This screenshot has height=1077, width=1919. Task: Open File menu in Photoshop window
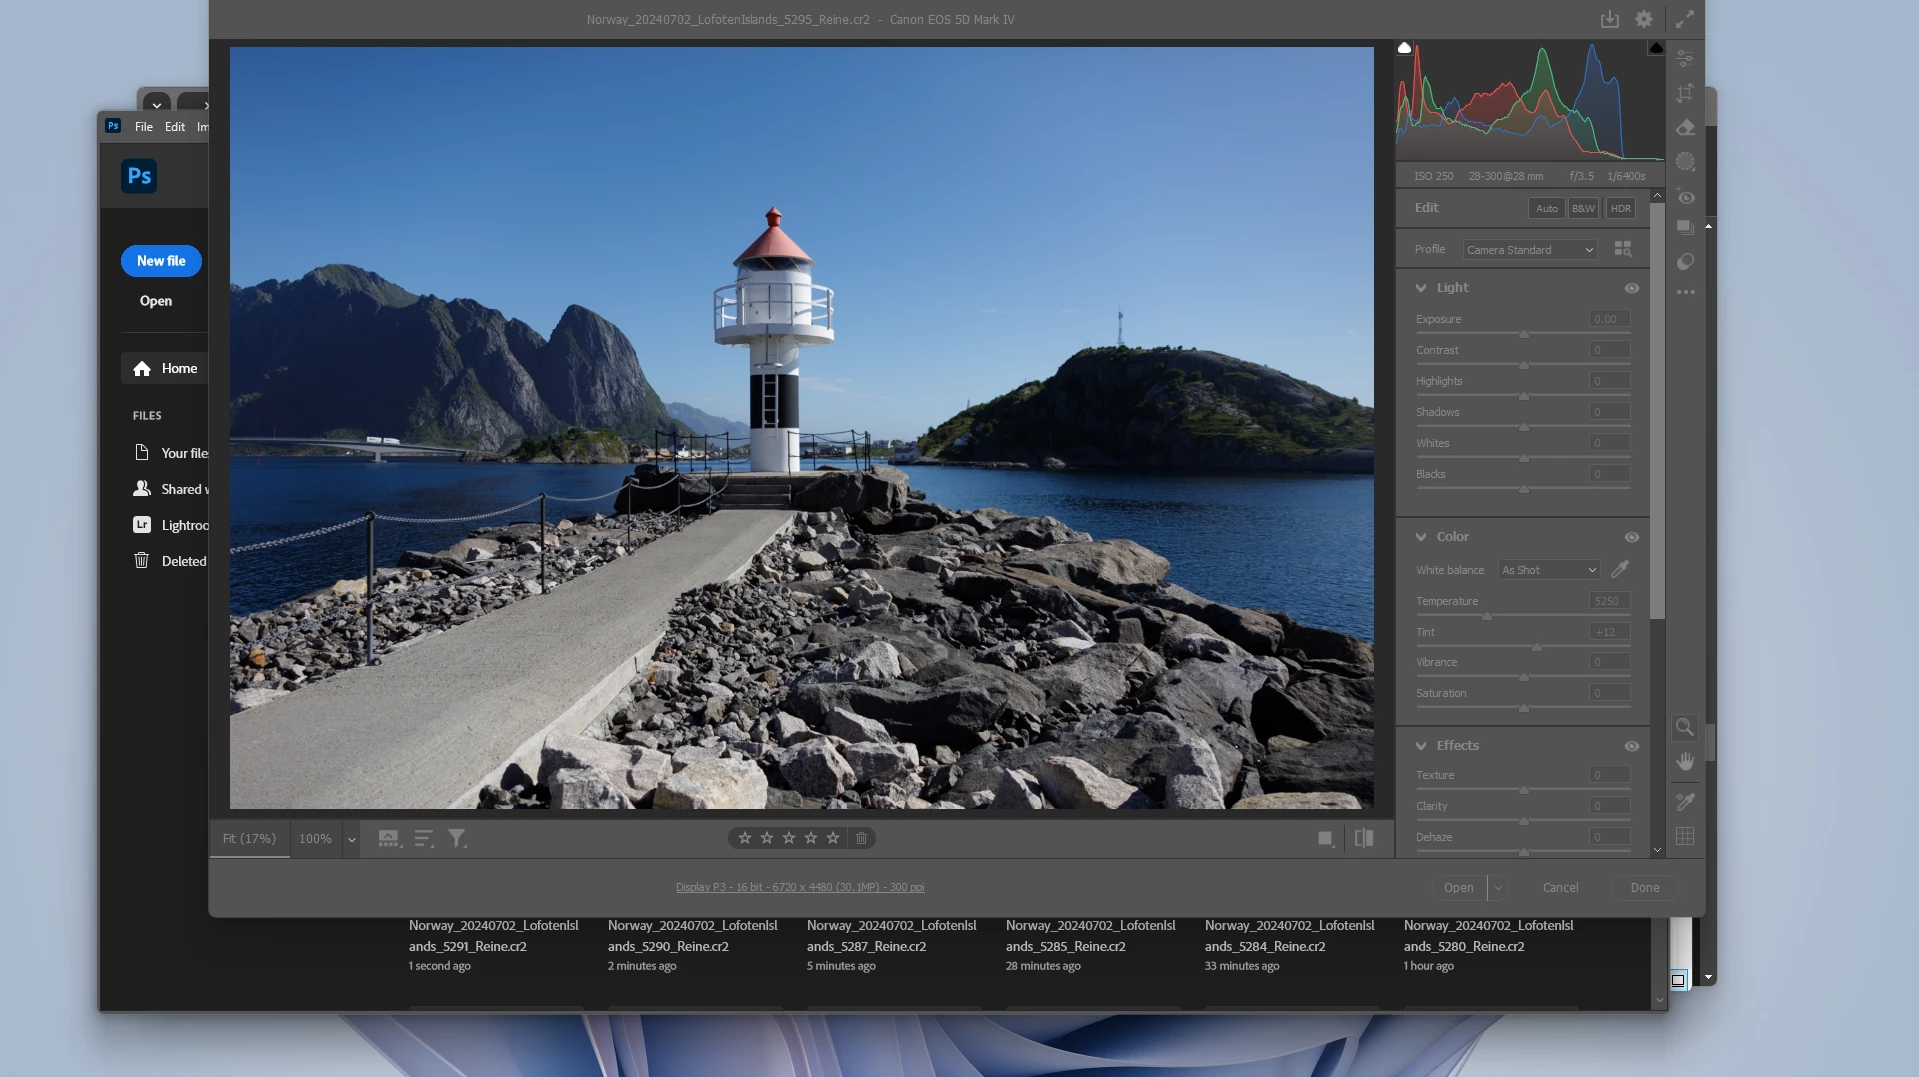click(144, 127)
